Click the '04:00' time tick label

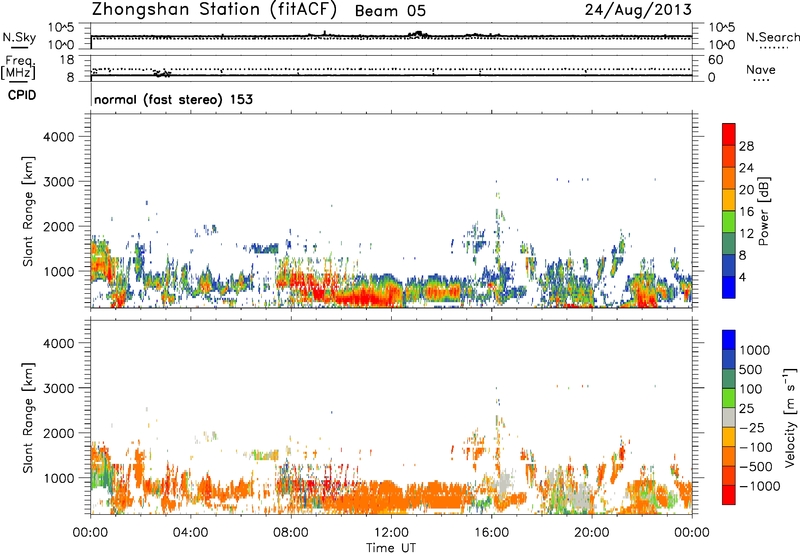click(x=190, y=532)
